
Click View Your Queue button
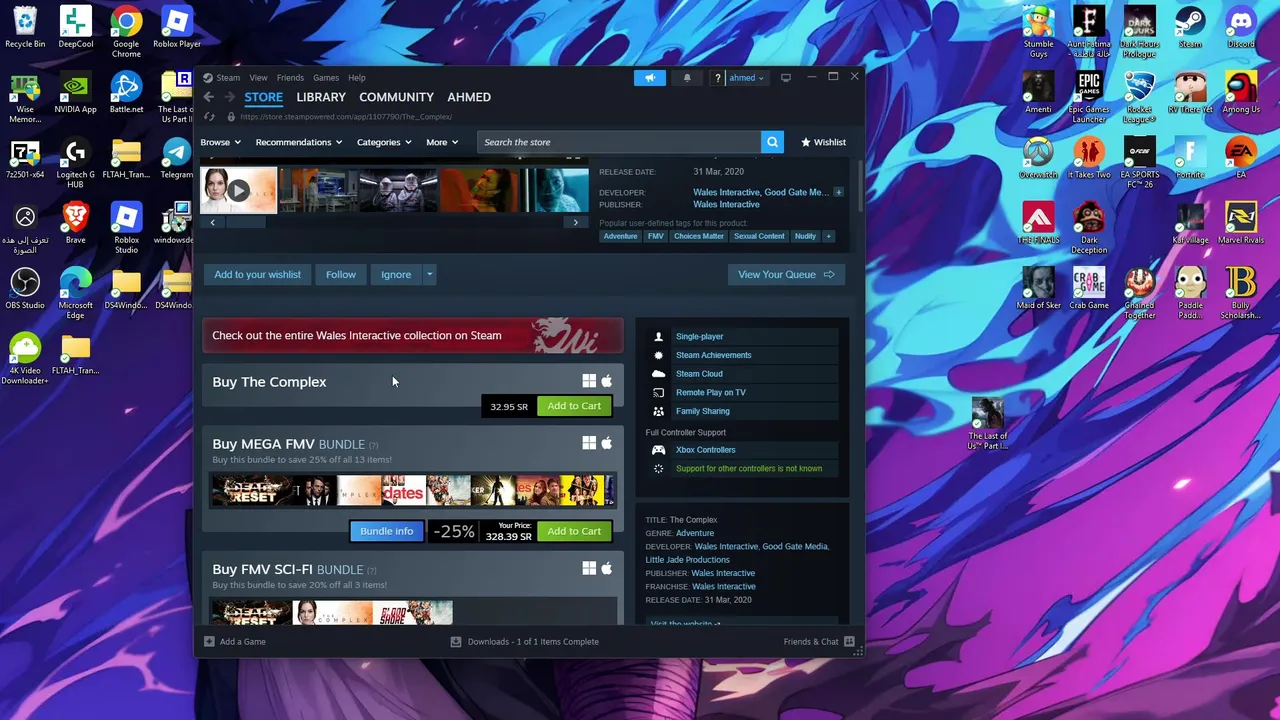(786, 274)
